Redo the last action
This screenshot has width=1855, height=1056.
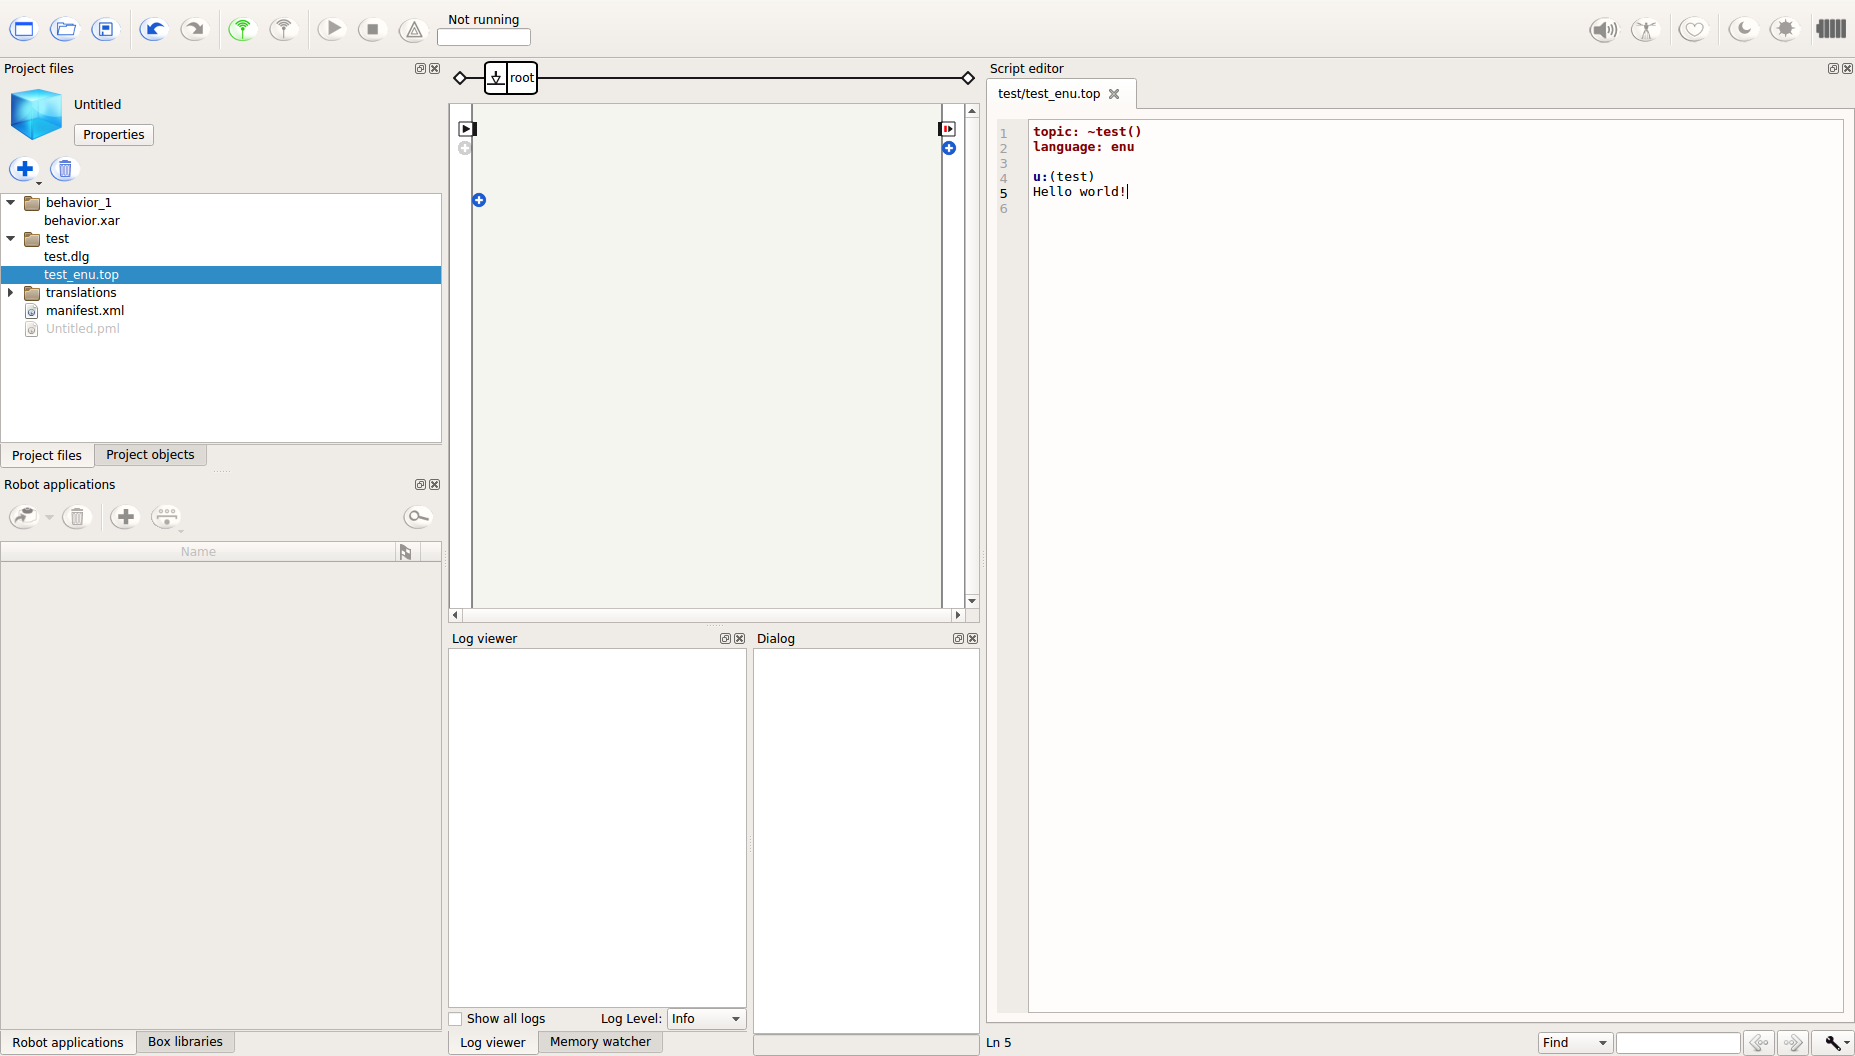coord(194,29)
